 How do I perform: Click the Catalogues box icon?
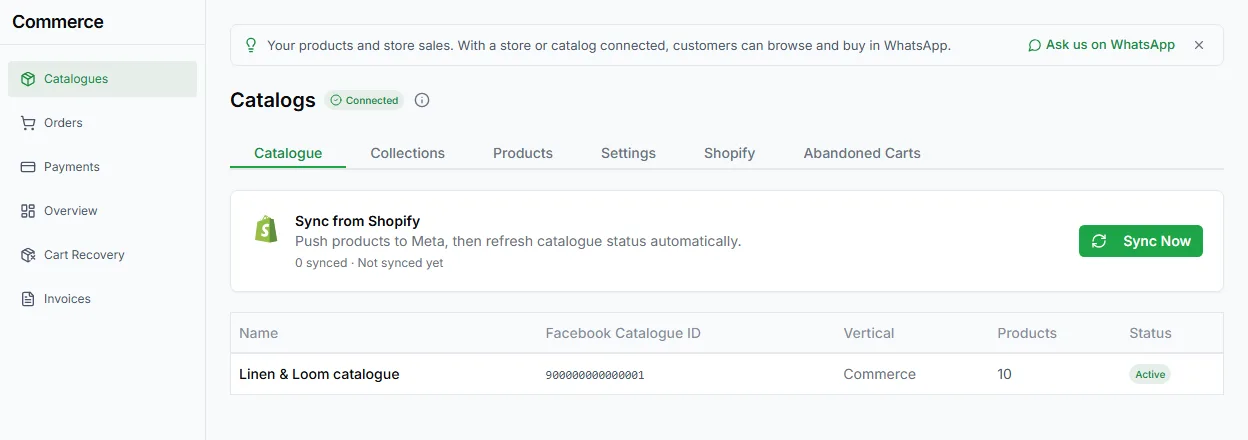click(28, 79)
